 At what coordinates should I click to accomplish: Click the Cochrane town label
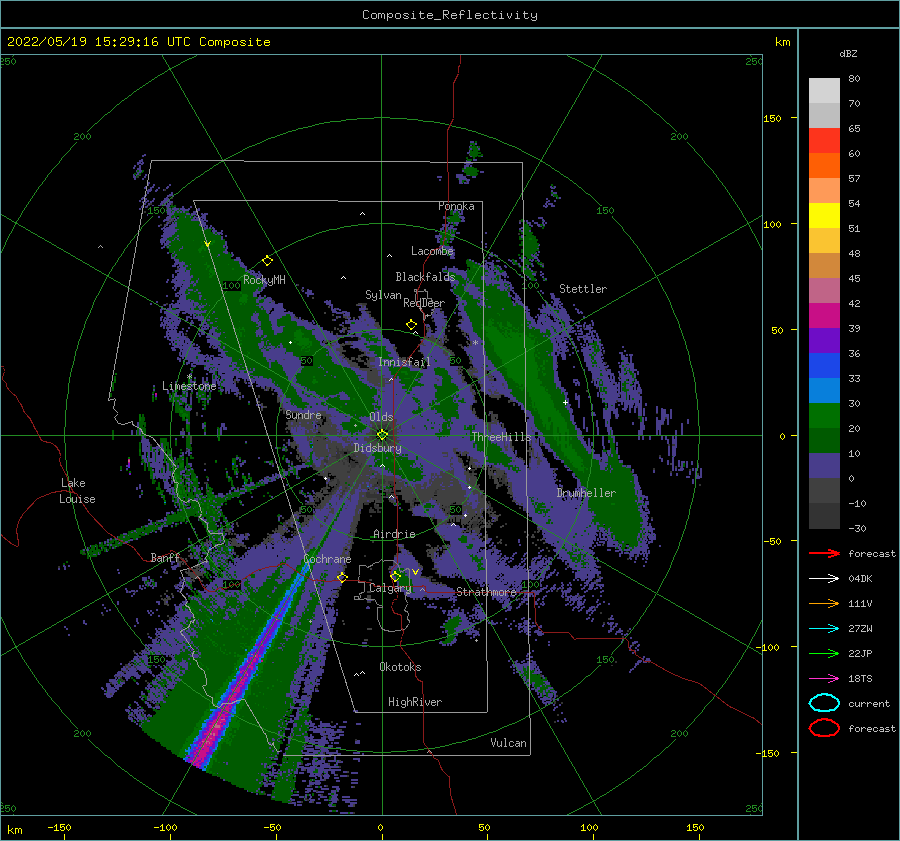pos(327,559)
